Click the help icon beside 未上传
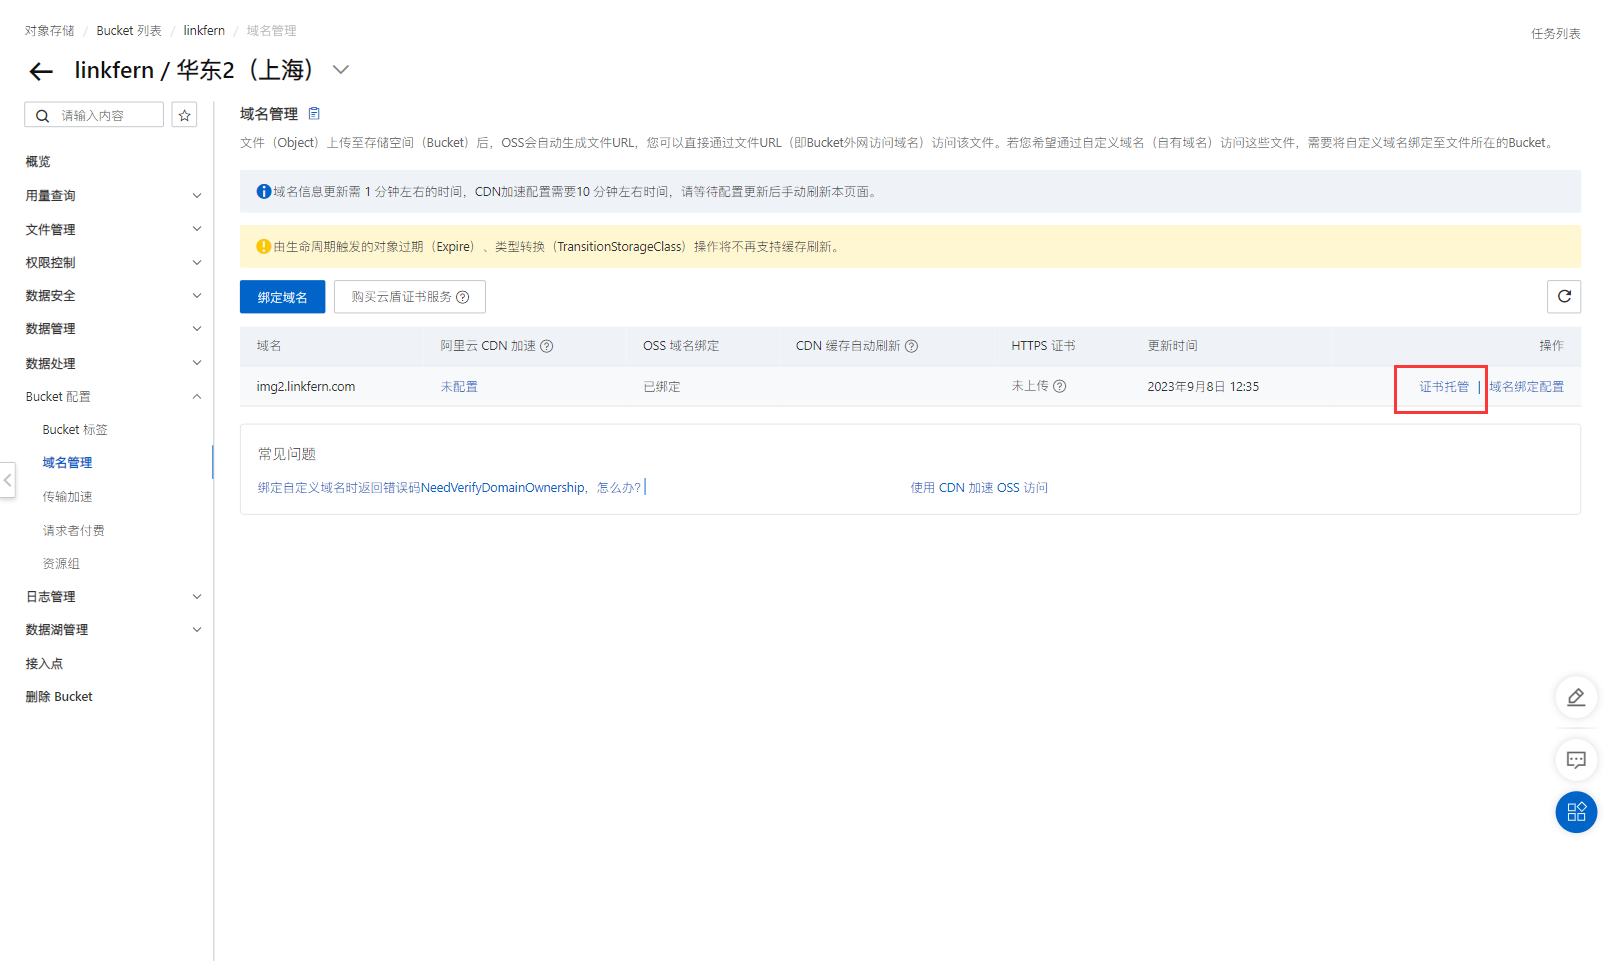1604x961 pixels. point(1060,387)
